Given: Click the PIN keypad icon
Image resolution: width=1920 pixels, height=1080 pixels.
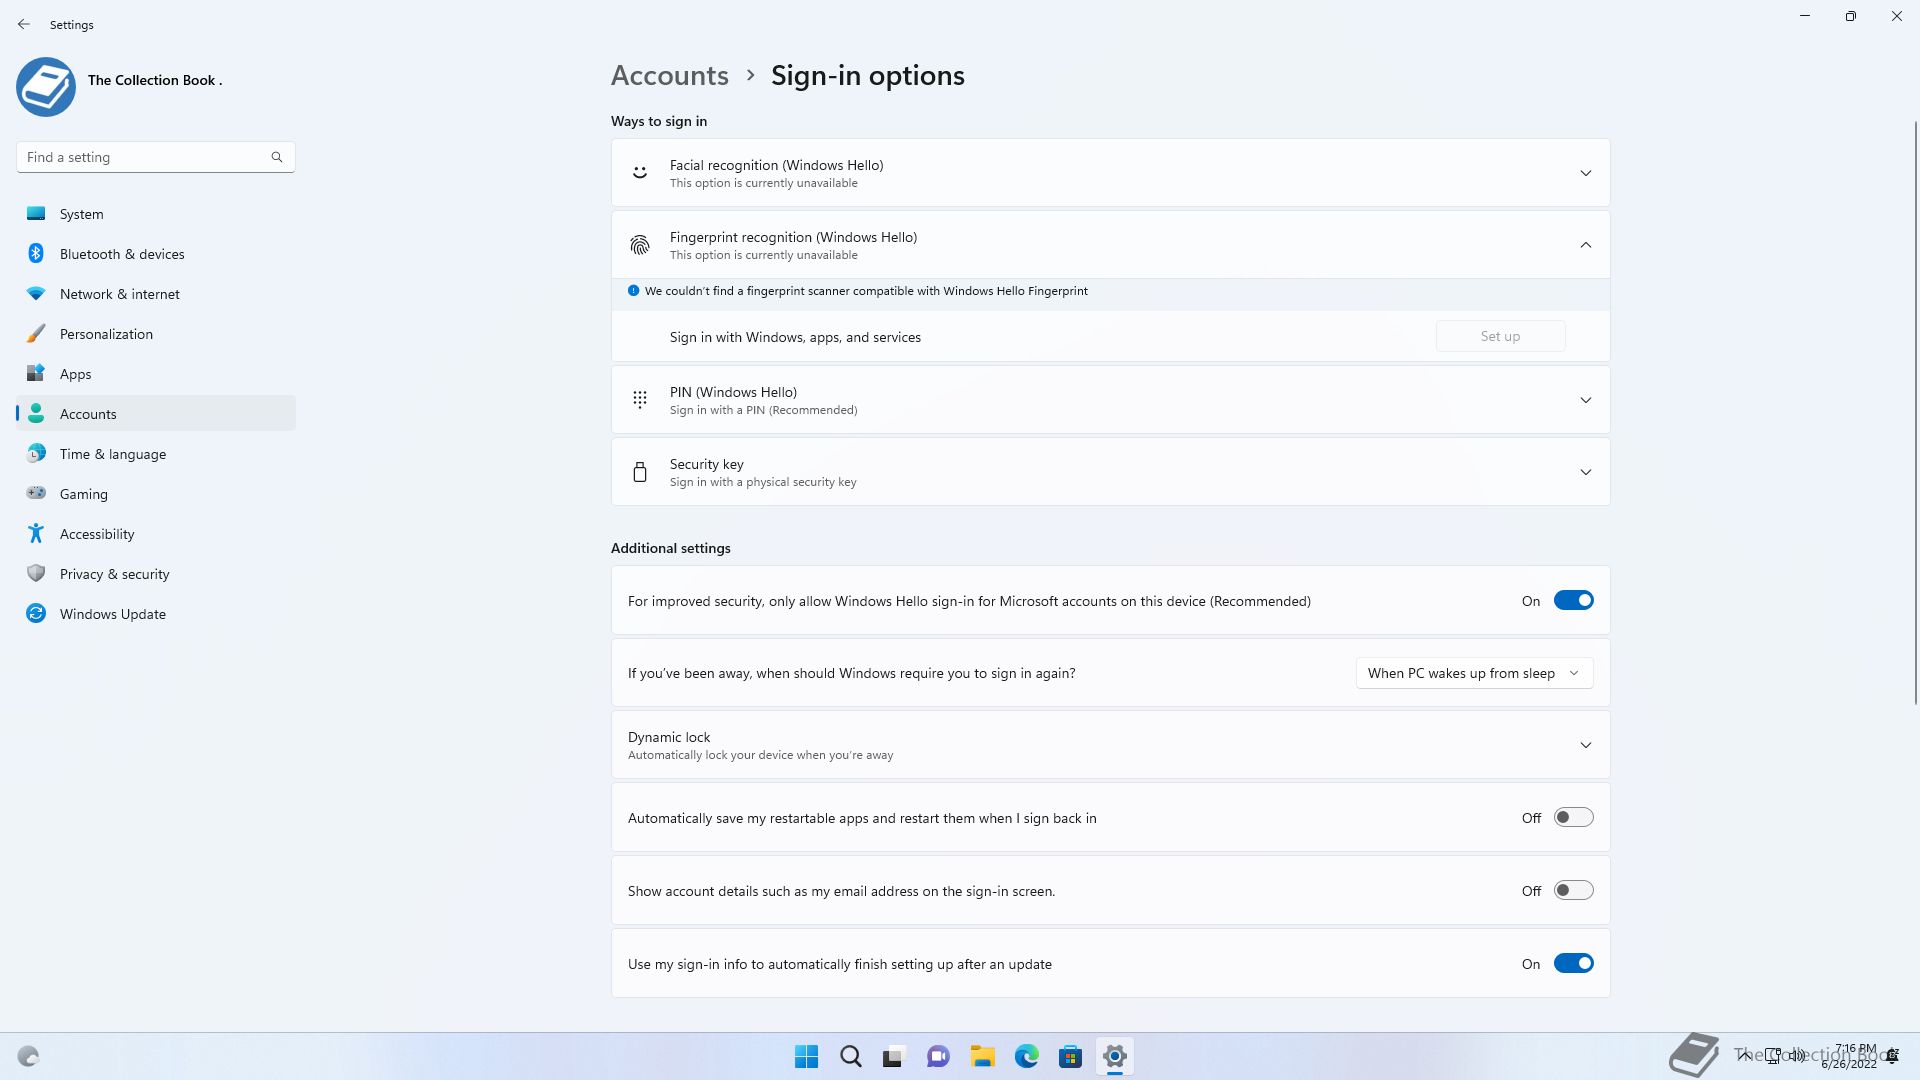Looking at the screenshot, I should tap(640, 400).
